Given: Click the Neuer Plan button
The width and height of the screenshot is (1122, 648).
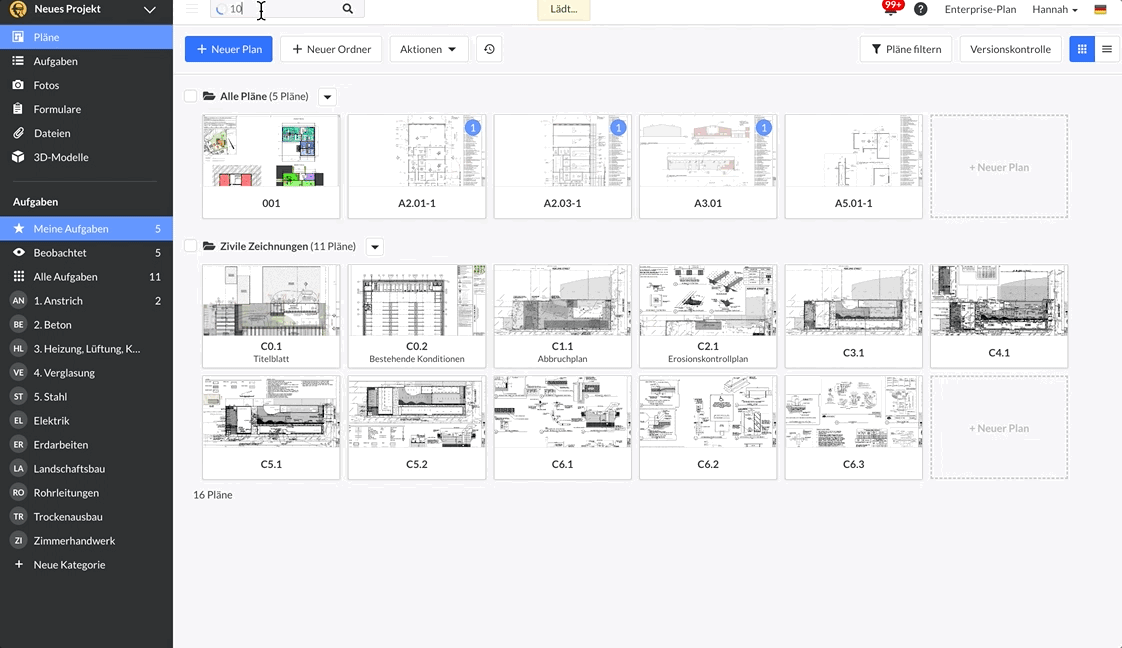Looking at the screenshot, I should pos(229,49).
